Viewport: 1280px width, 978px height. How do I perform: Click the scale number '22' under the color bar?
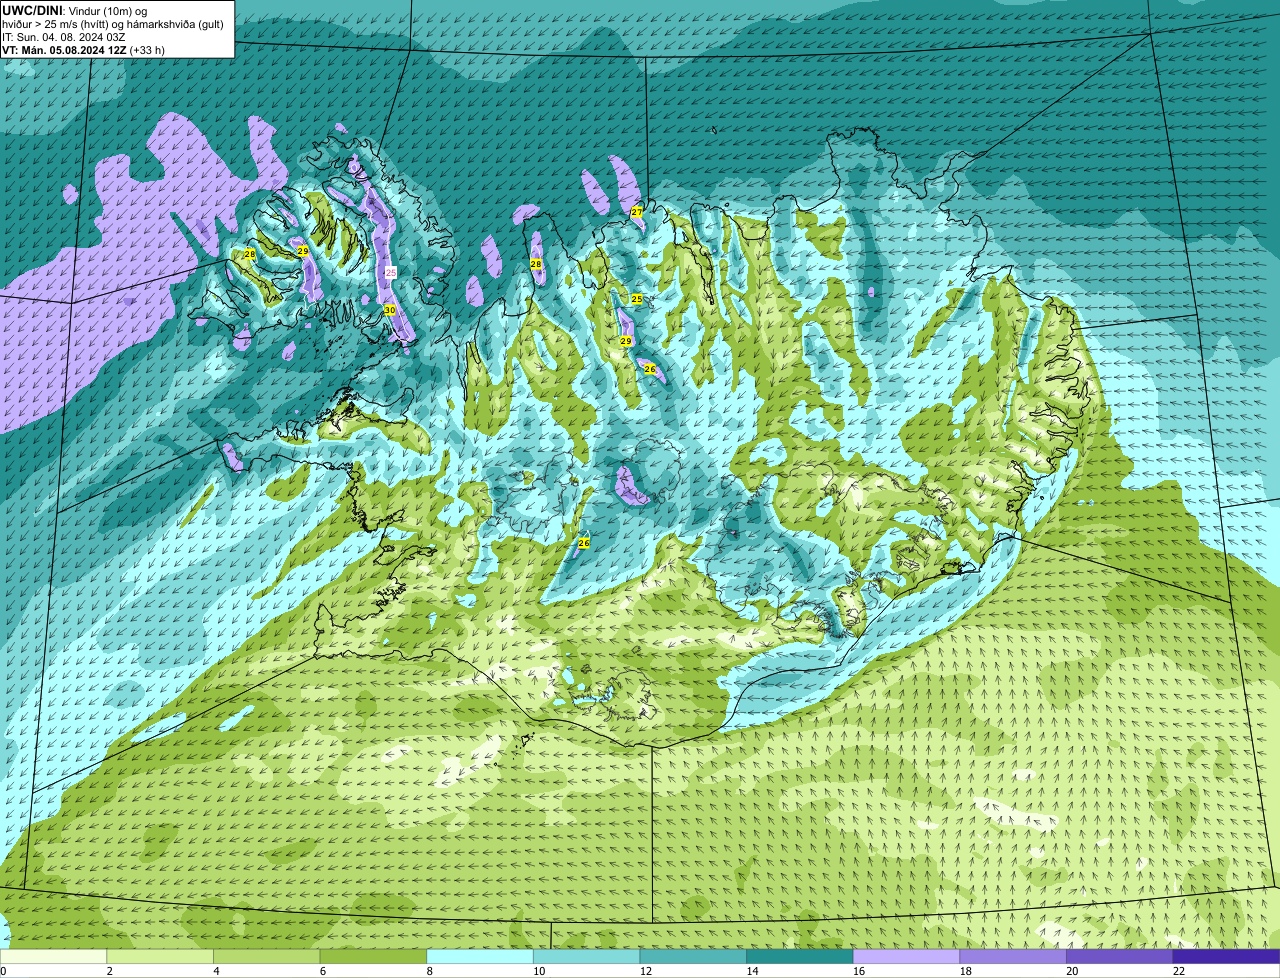(x=1179, y=971)
